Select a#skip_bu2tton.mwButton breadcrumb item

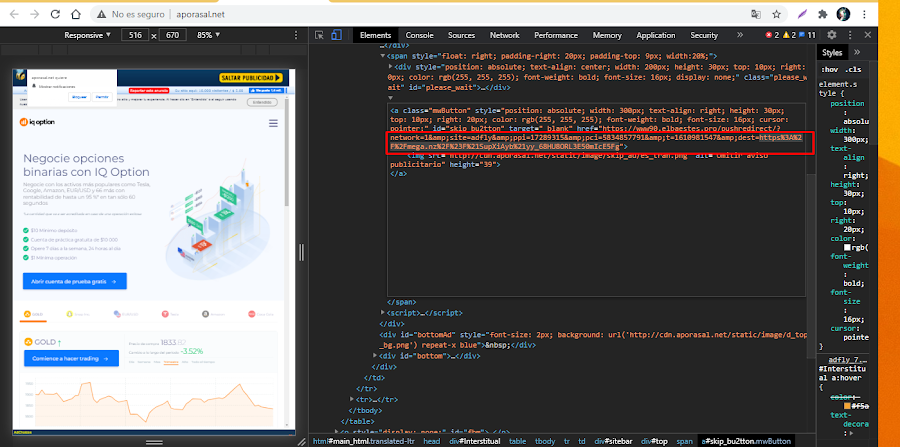[746, 441]
